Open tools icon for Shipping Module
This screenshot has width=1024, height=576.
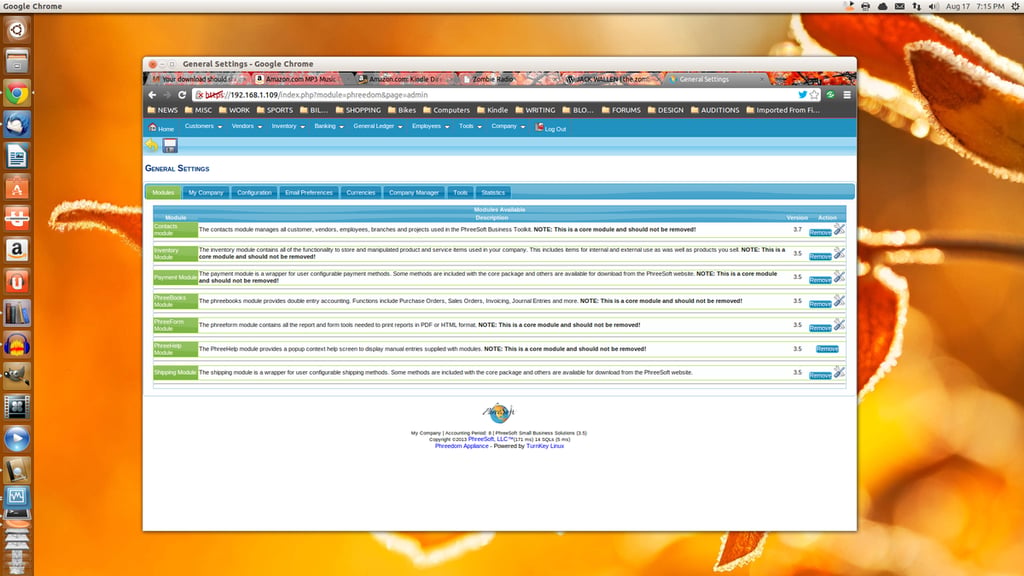pos(839,372)
